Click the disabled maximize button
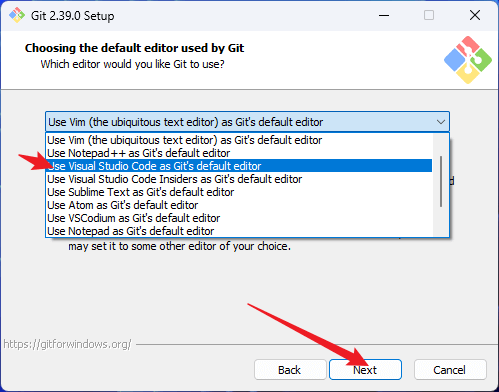The width and height of the screenshot is (499, 392). pyautogui.click(x=429, y=15)
